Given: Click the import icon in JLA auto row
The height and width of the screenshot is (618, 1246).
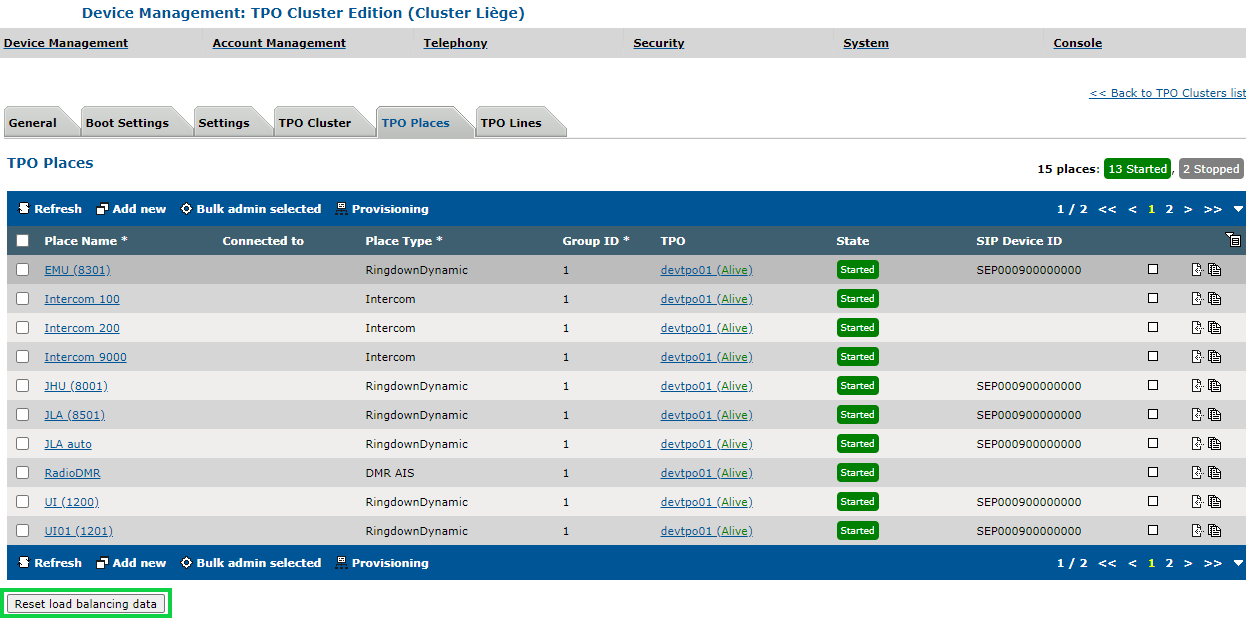Looking at the screenshot, I should pyautogui.click(x=1197, y=444).
